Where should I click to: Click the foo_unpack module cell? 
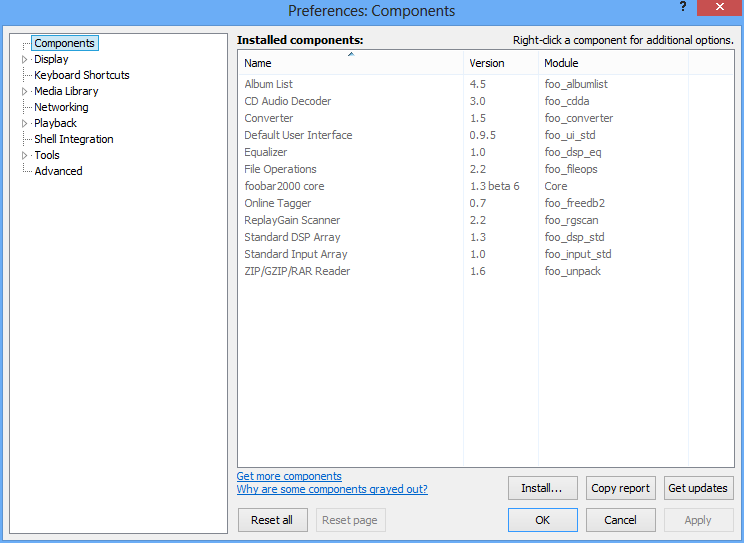[573, 271]
